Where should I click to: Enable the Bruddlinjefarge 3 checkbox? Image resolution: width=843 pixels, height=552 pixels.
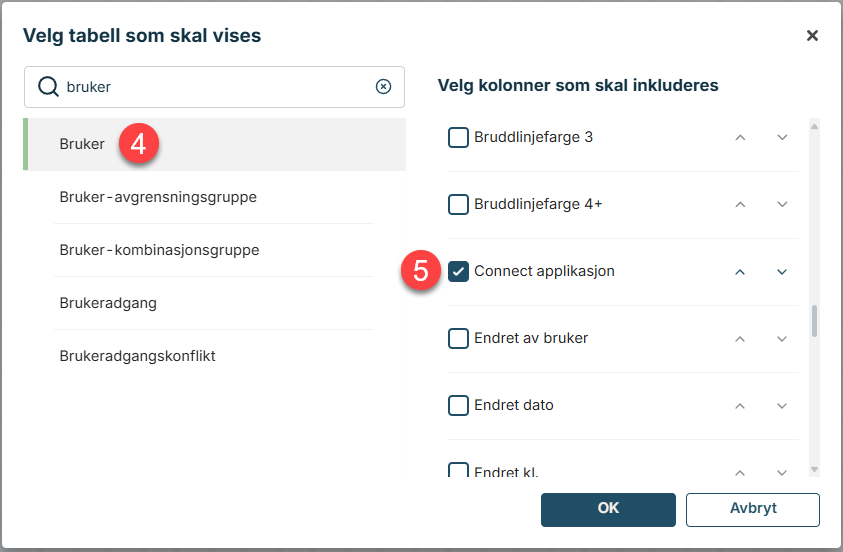click(x=458, y=137)
